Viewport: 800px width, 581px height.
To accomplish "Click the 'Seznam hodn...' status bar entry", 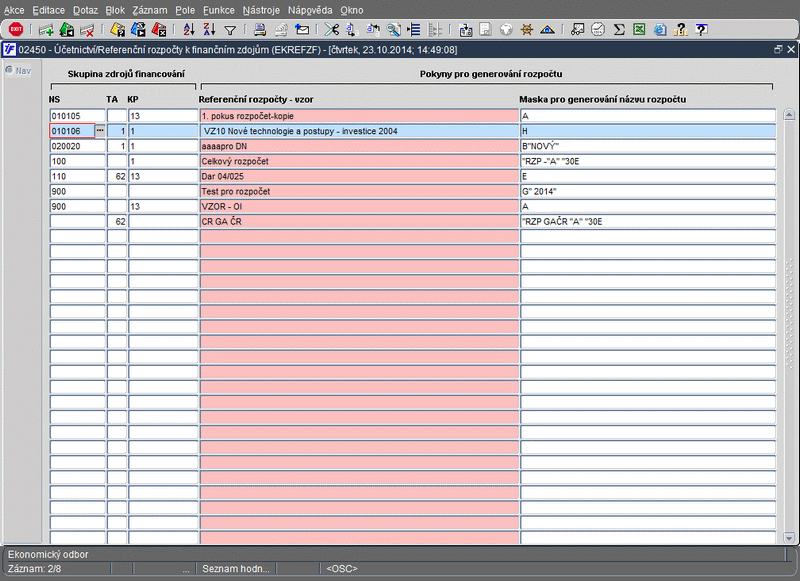I will 236,568.
